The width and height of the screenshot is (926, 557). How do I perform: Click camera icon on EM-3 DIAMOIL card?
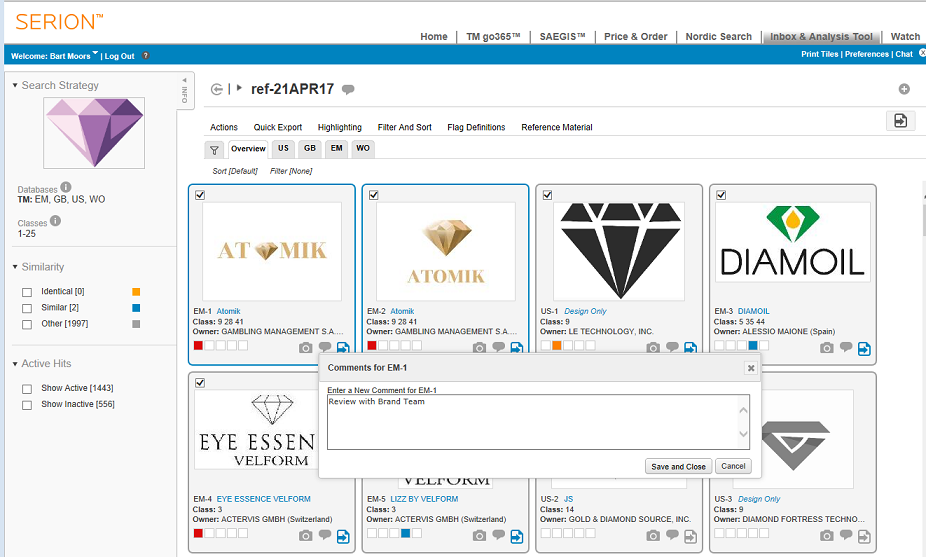click(826, 348)
